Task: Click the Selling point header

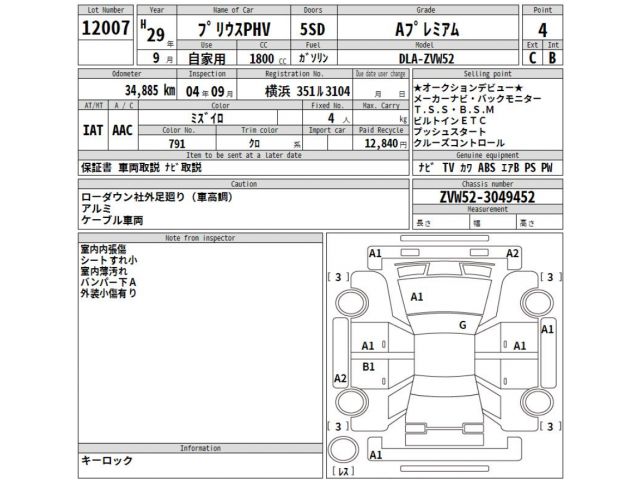Action: (487, 74)
